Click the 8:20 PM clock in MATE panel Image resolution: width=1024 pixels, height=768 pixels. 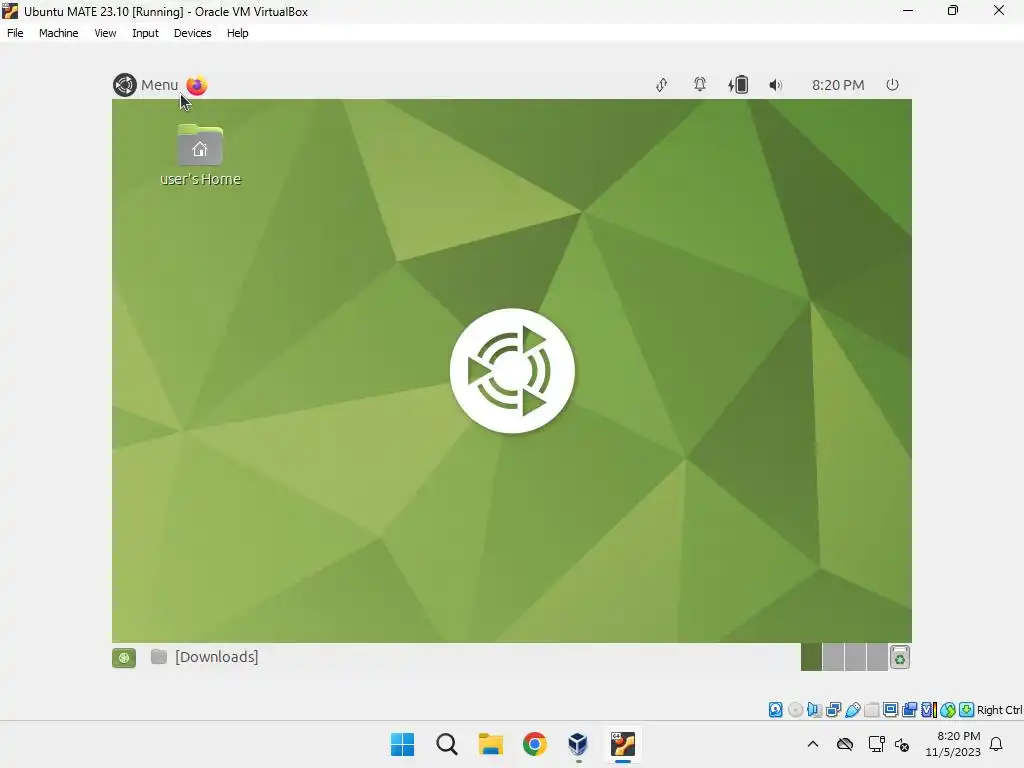[838, 85]
